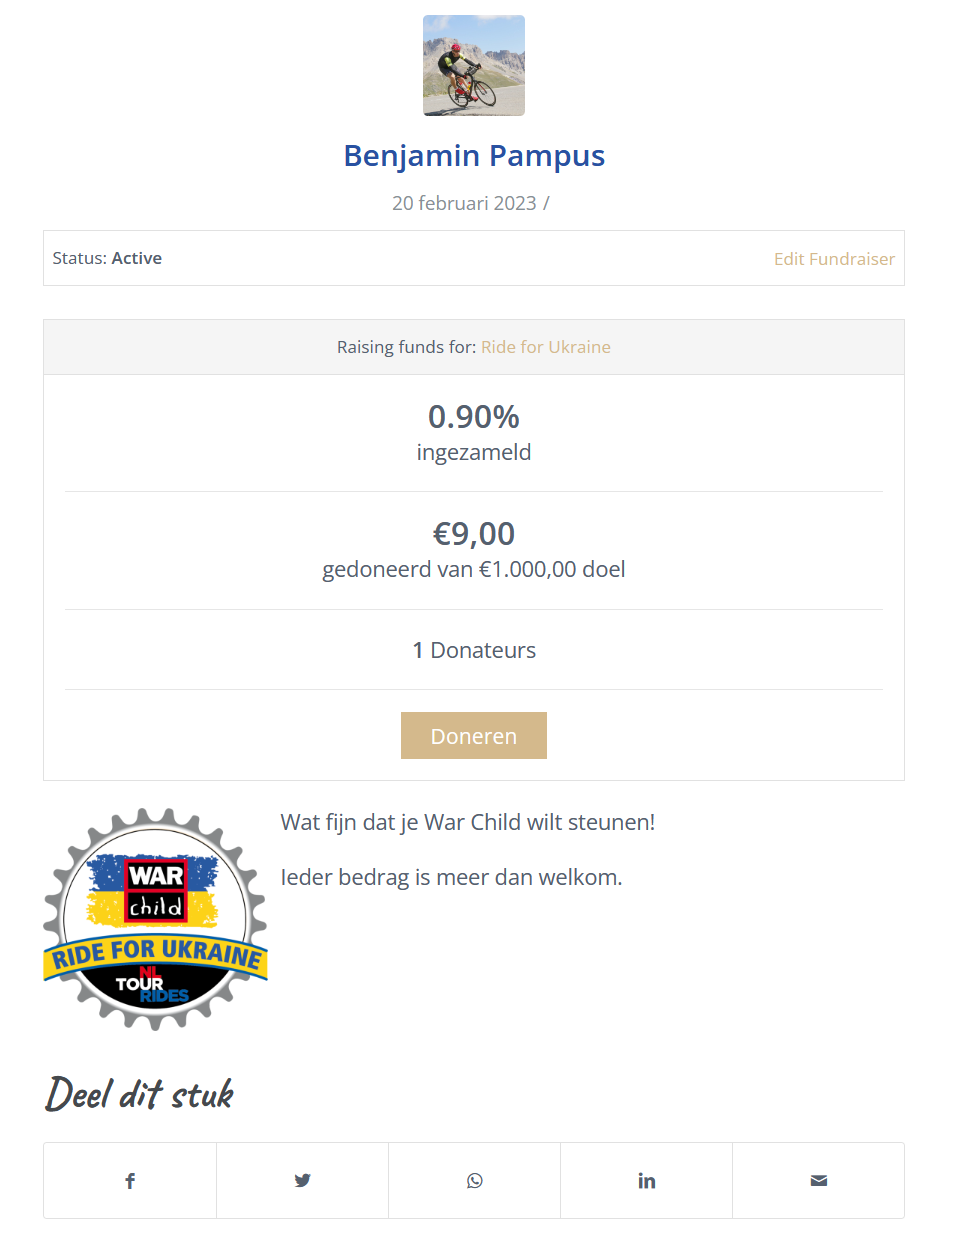Select the 1 Donateurs count
The image size is (954, 1243).
[474, 650]
